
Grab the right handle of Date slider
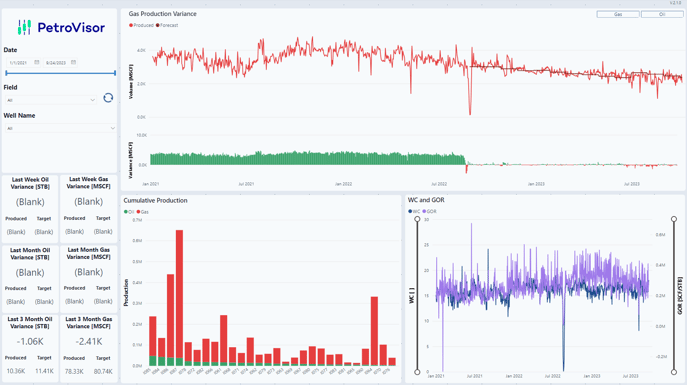(x=115, y=73)
